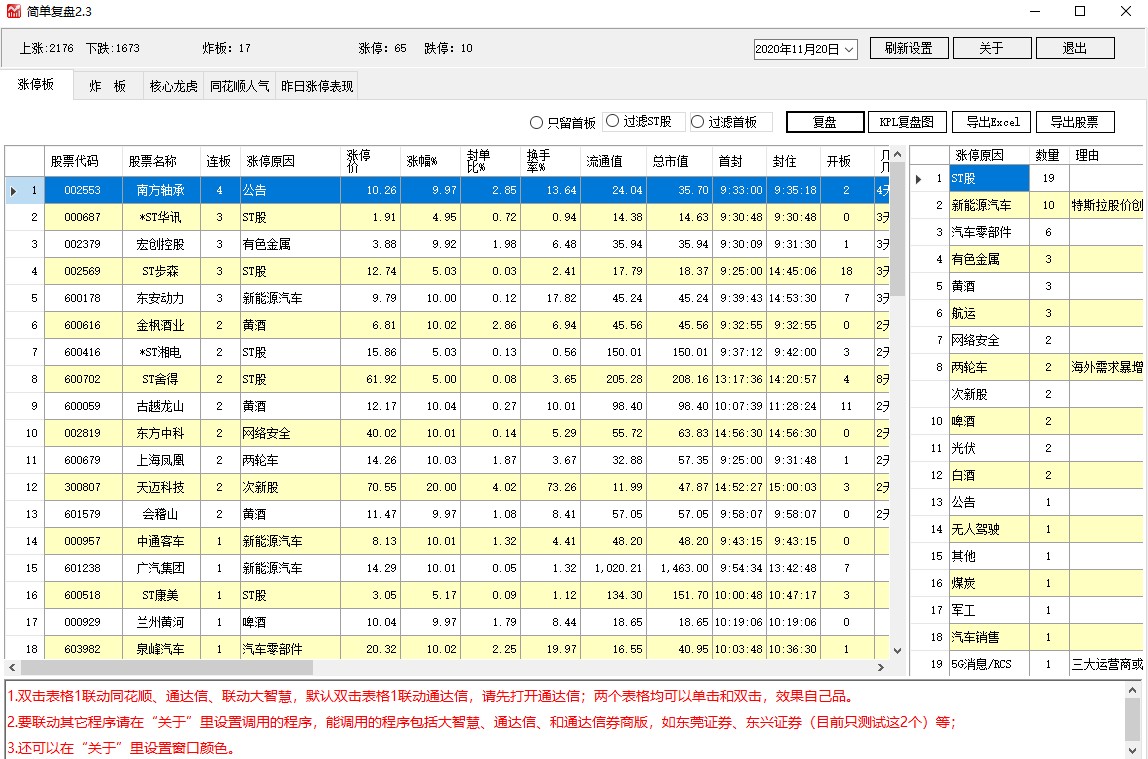1148x759 pixels.
Task: Click the up arrow of main table scrollbar
Action: [897, 155]
